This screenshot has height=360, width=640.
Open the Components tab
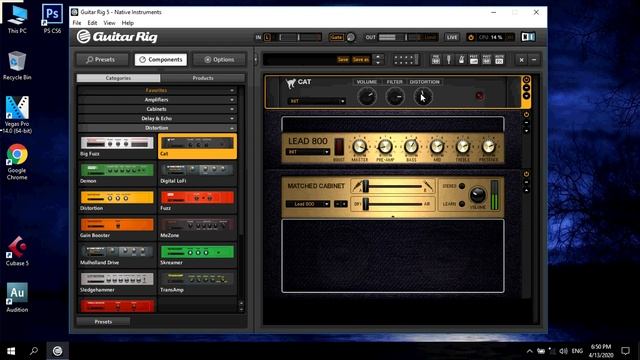[x=161, y=60]
